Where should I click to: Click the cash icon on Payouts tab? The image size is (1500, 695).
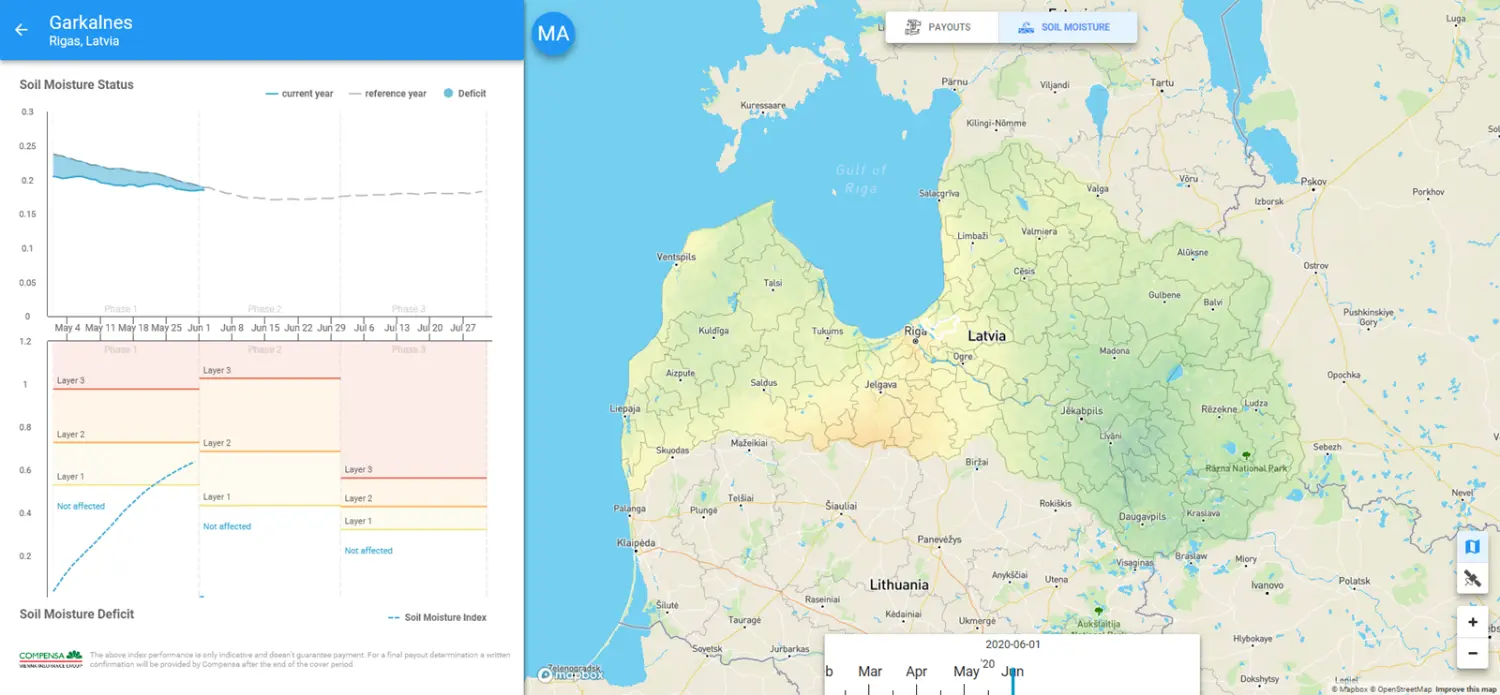click(913, 27)
